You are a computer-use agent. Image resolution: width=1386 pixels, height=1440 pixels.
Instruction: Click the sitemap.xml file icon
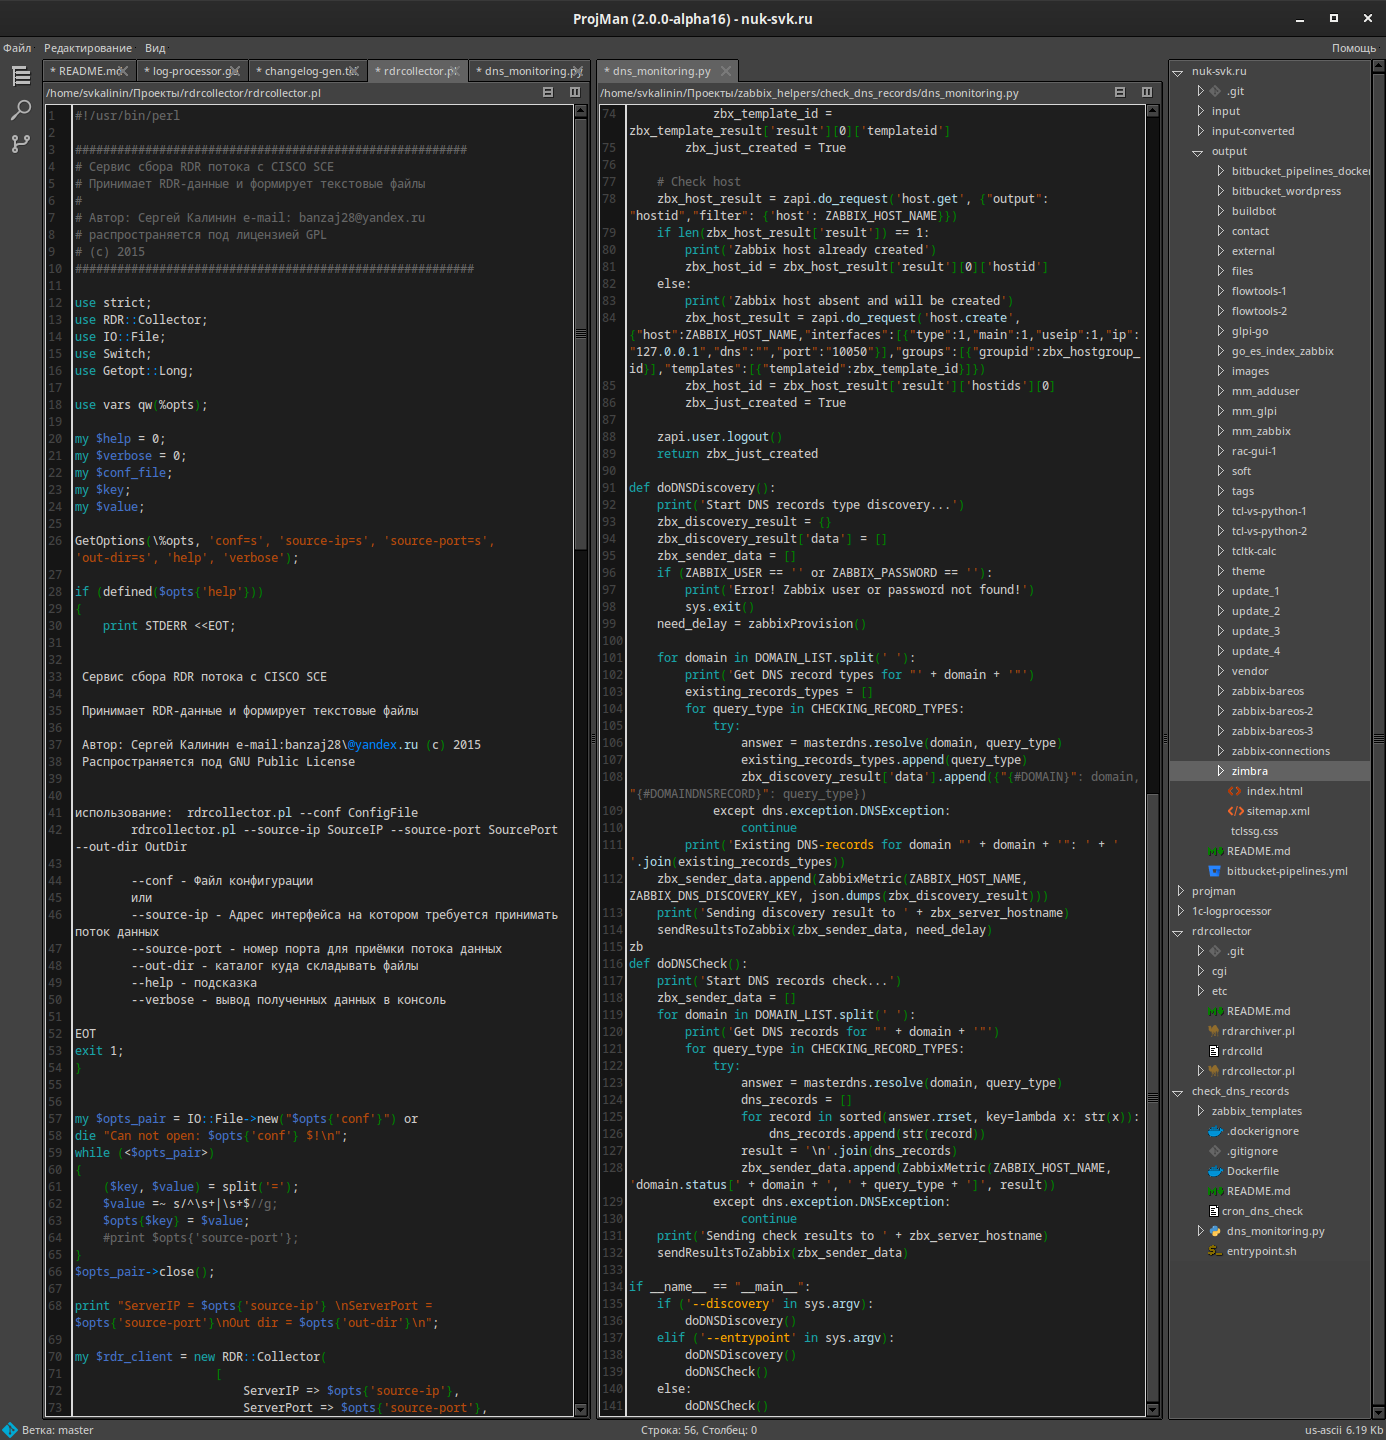point(1235,811)
